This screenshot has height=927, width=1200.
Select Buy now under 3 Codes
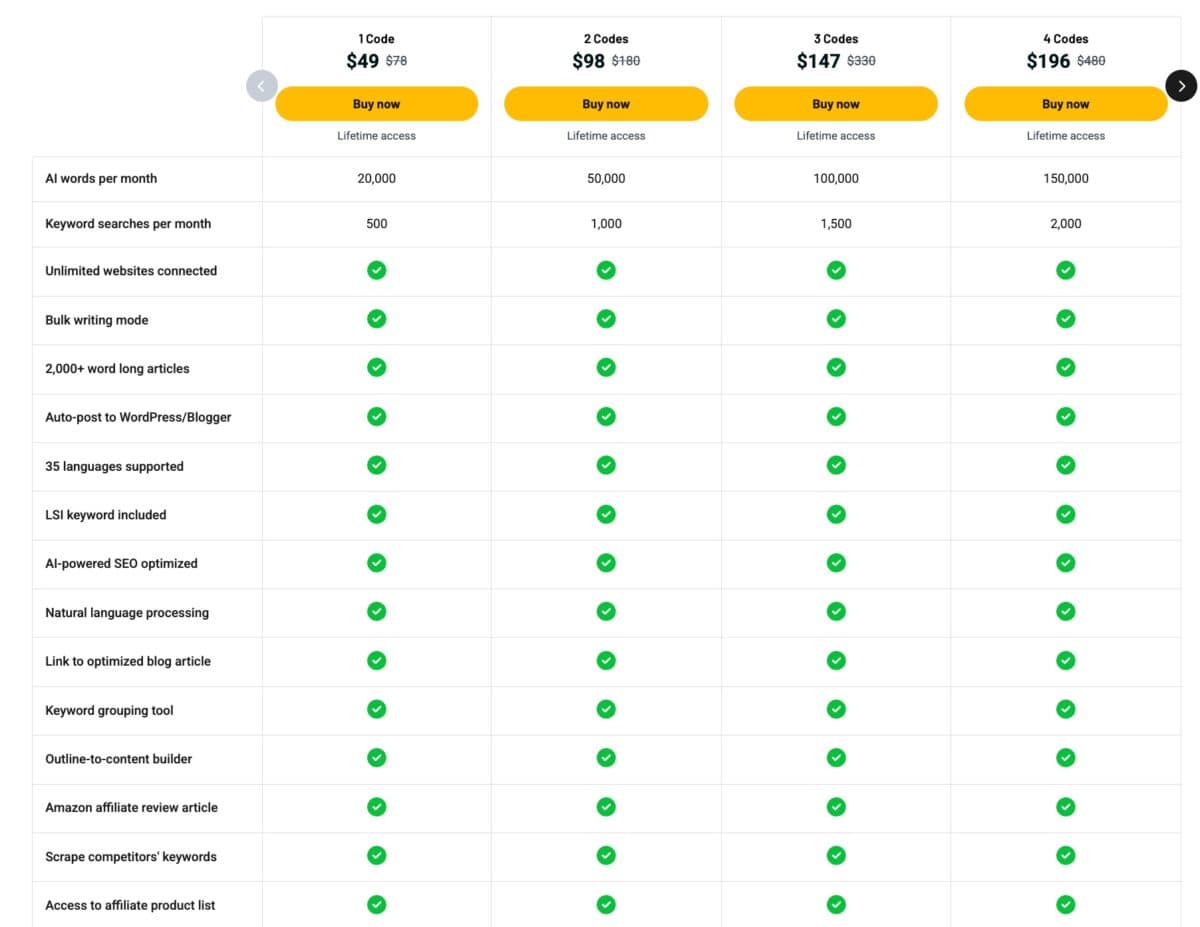[836, 104]
